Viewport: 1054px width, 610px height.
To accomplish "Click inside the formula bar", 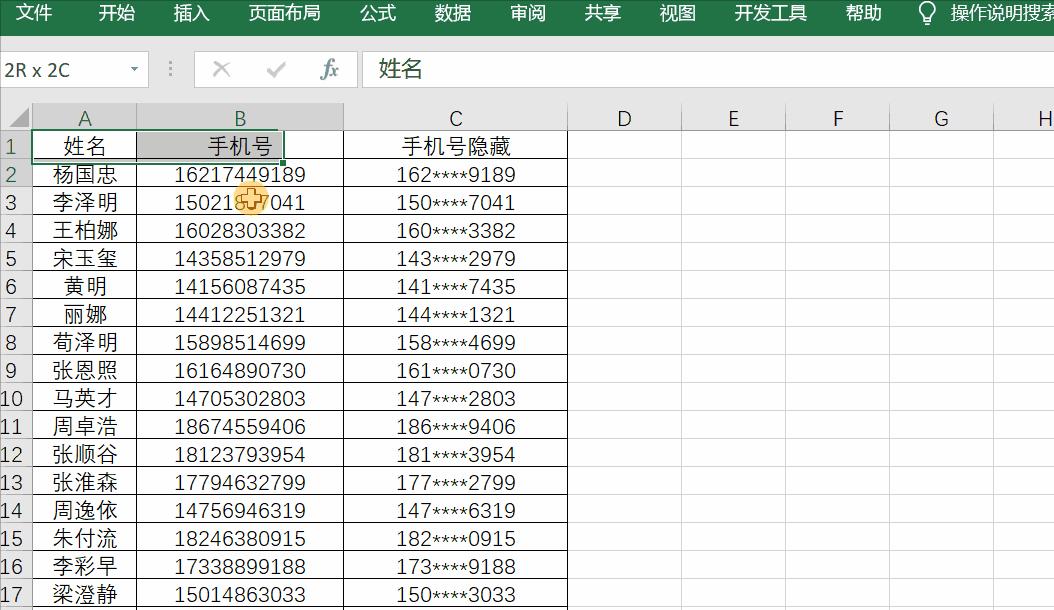I will tap(600, 69).
